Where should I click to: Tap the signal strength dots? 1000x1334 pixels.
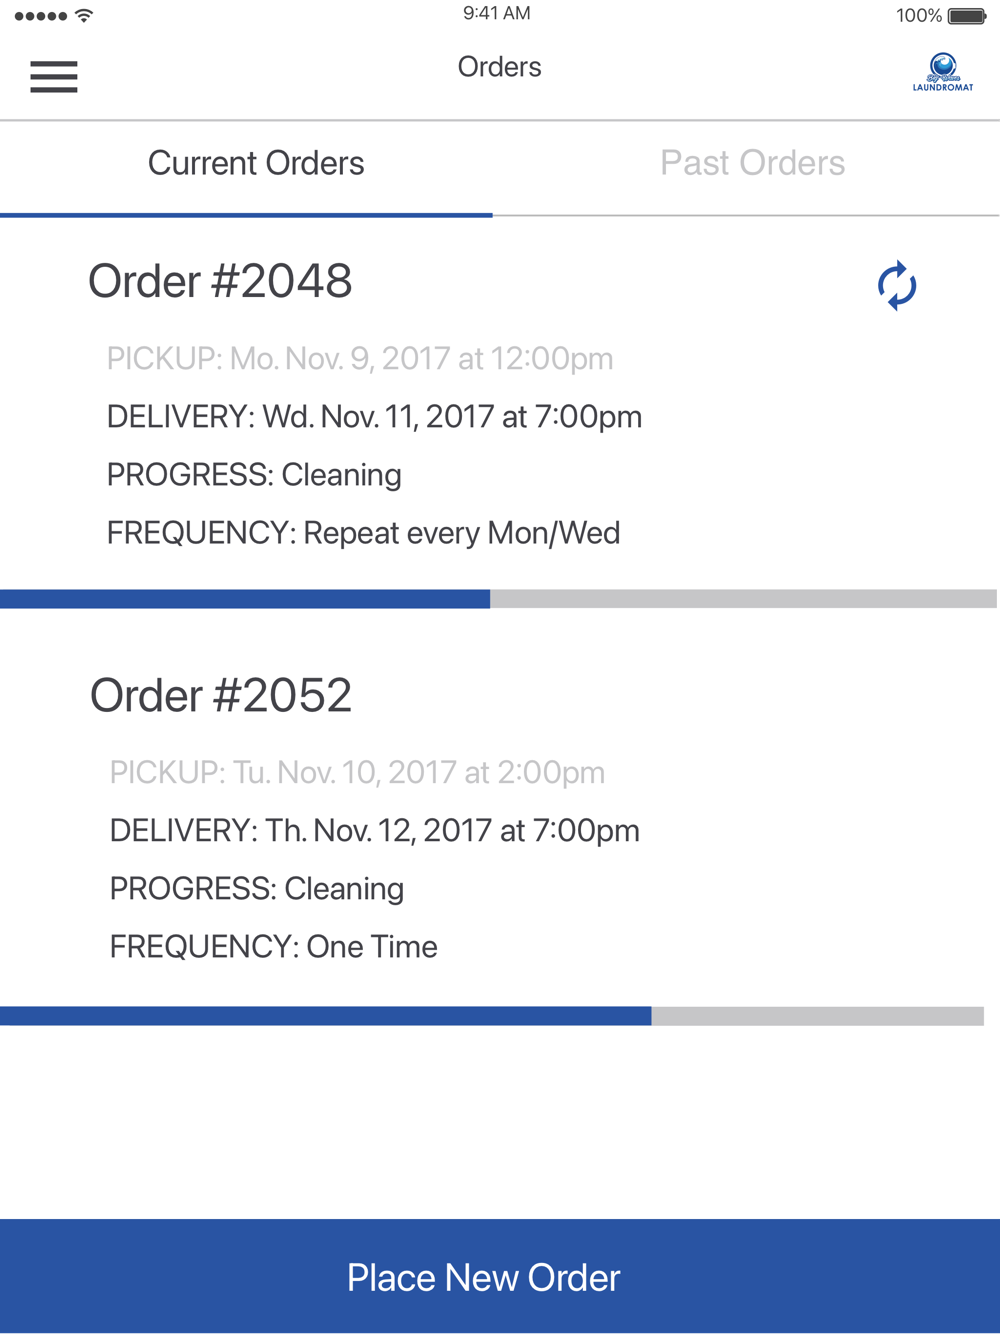click(41, 16)
